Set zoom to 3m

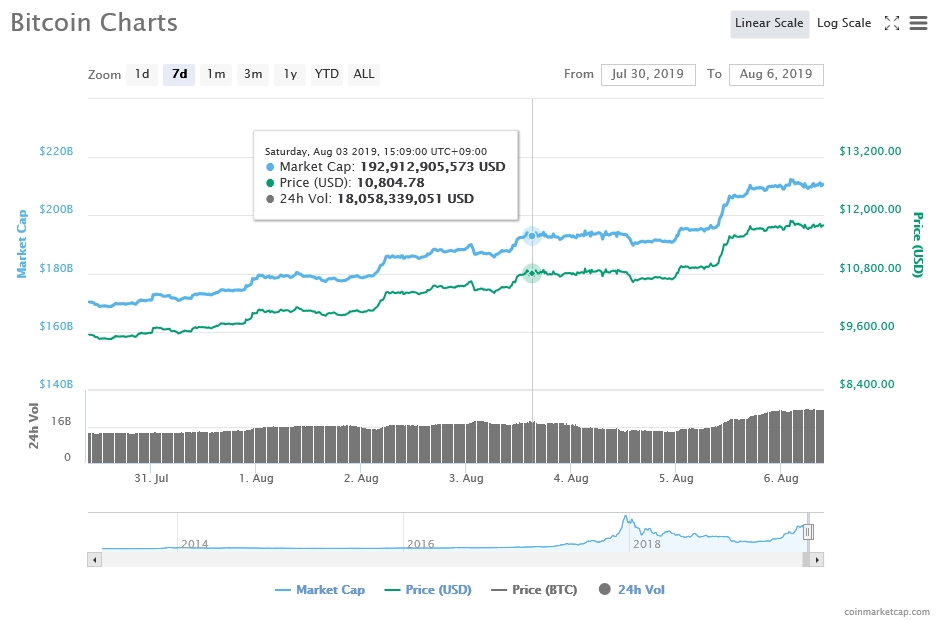pyautogui.click(x=253, y=74)
